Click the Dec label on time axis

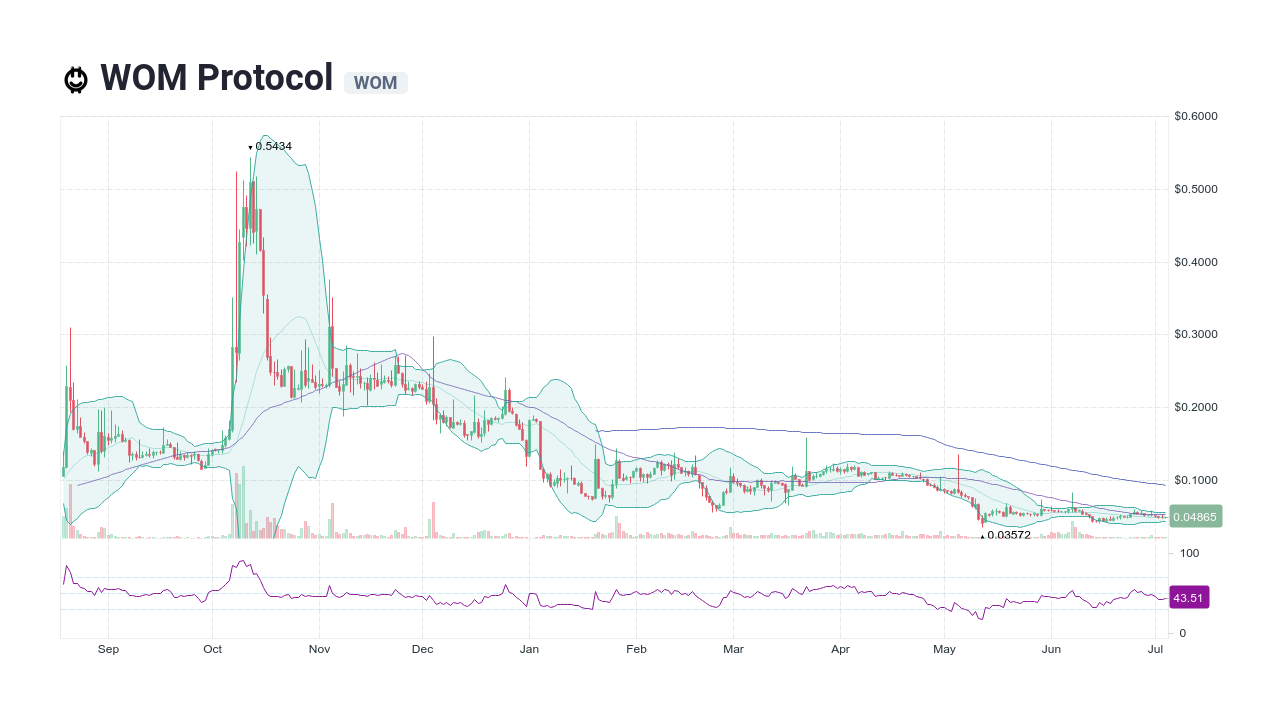tap(422, 649)
